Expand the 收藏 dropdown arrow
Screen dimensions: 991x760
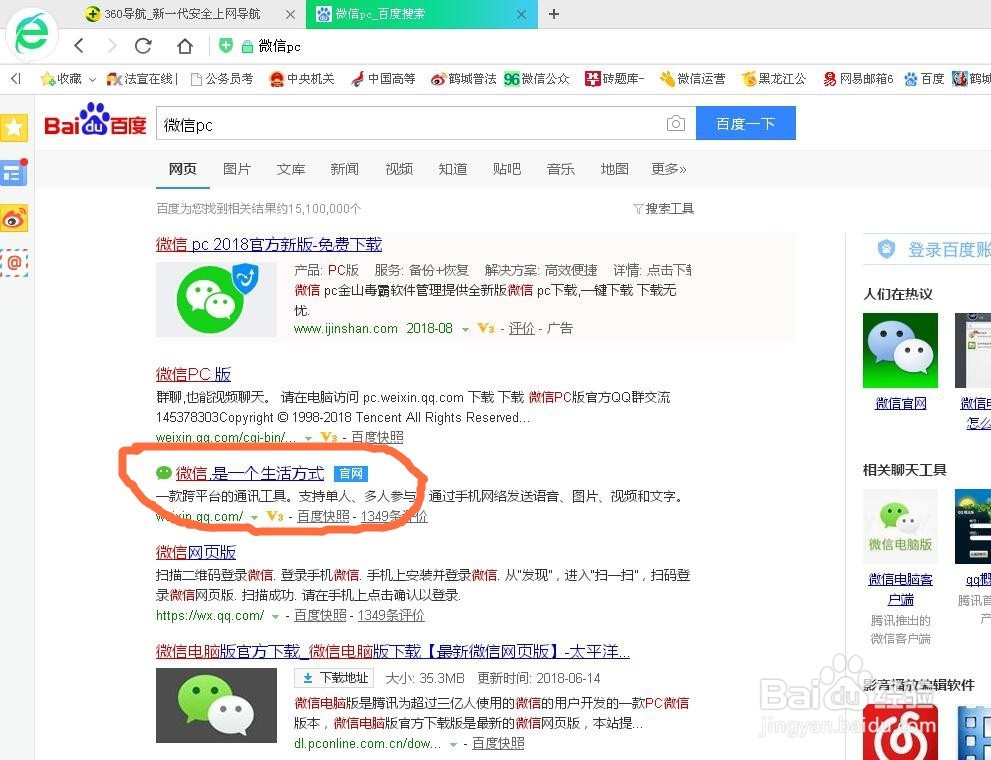click(92, 80)
